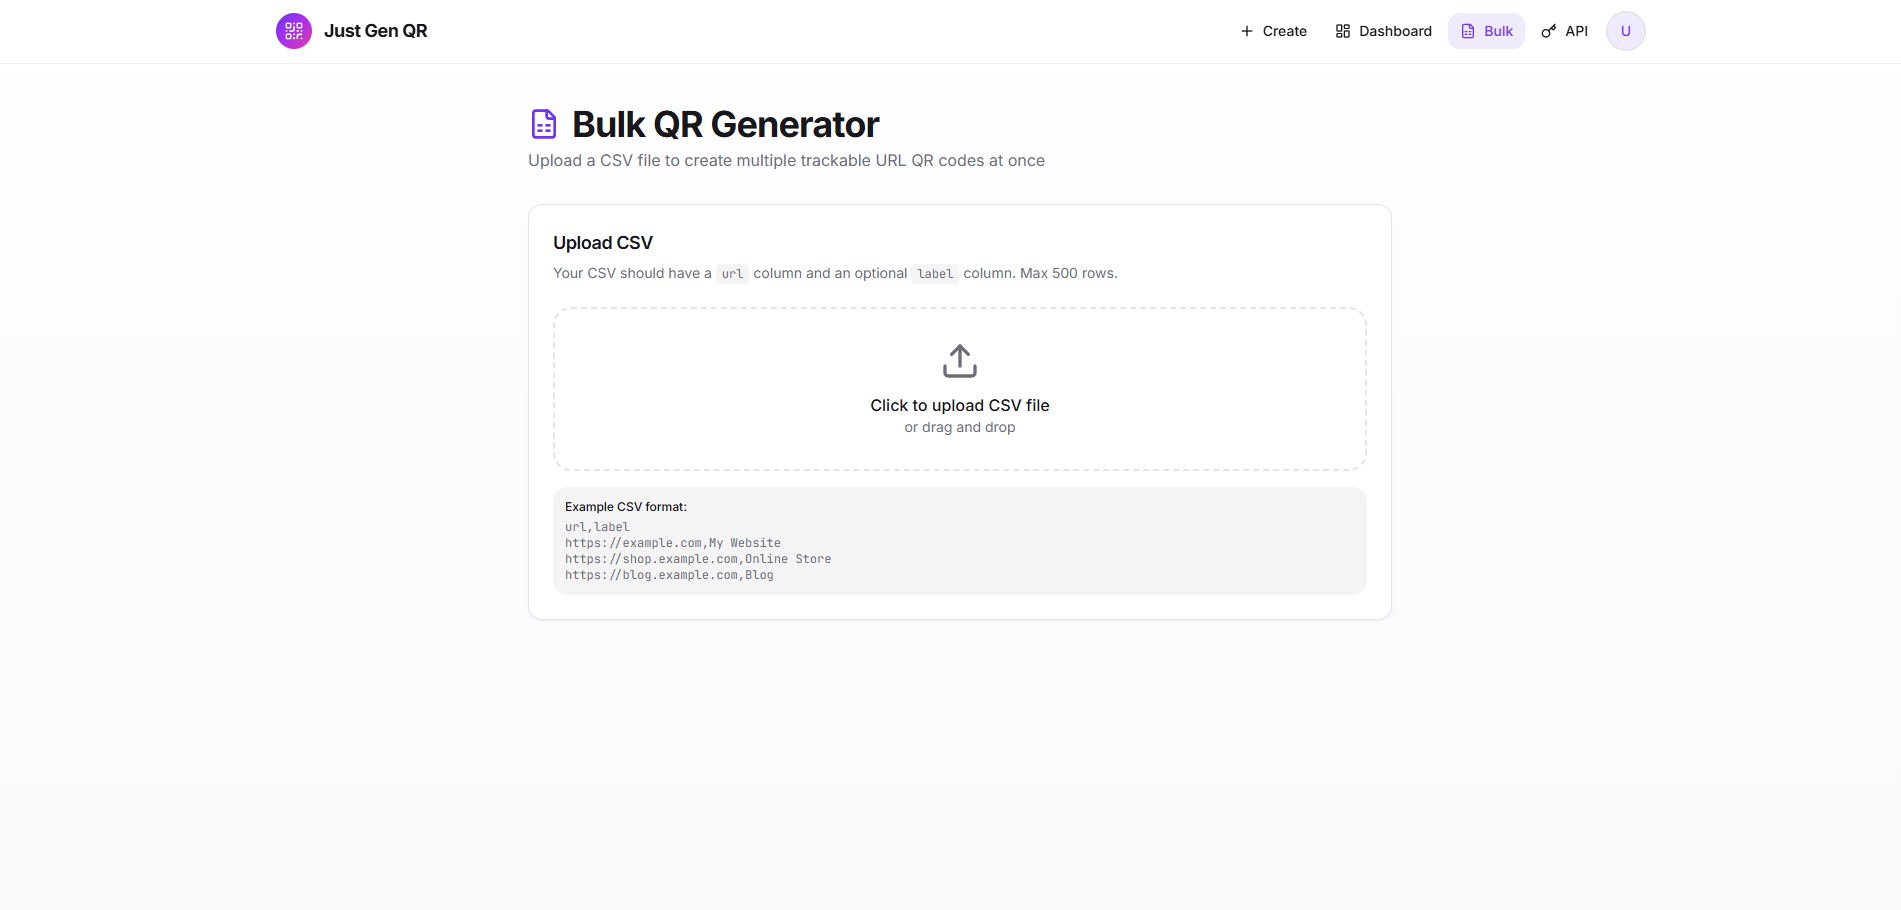The height and width of the screenshot is (910, 1901).
Task: Click the CSV drag and drop zone
Action: click(x=959, y=389)
